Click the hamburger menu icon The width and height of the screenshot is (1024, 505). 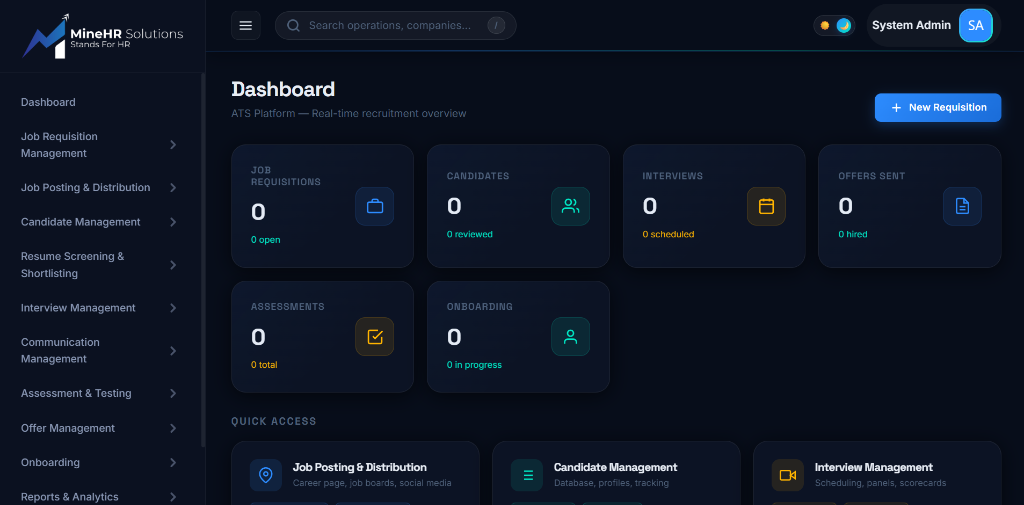pyautogui.click(x=246, y=25)
